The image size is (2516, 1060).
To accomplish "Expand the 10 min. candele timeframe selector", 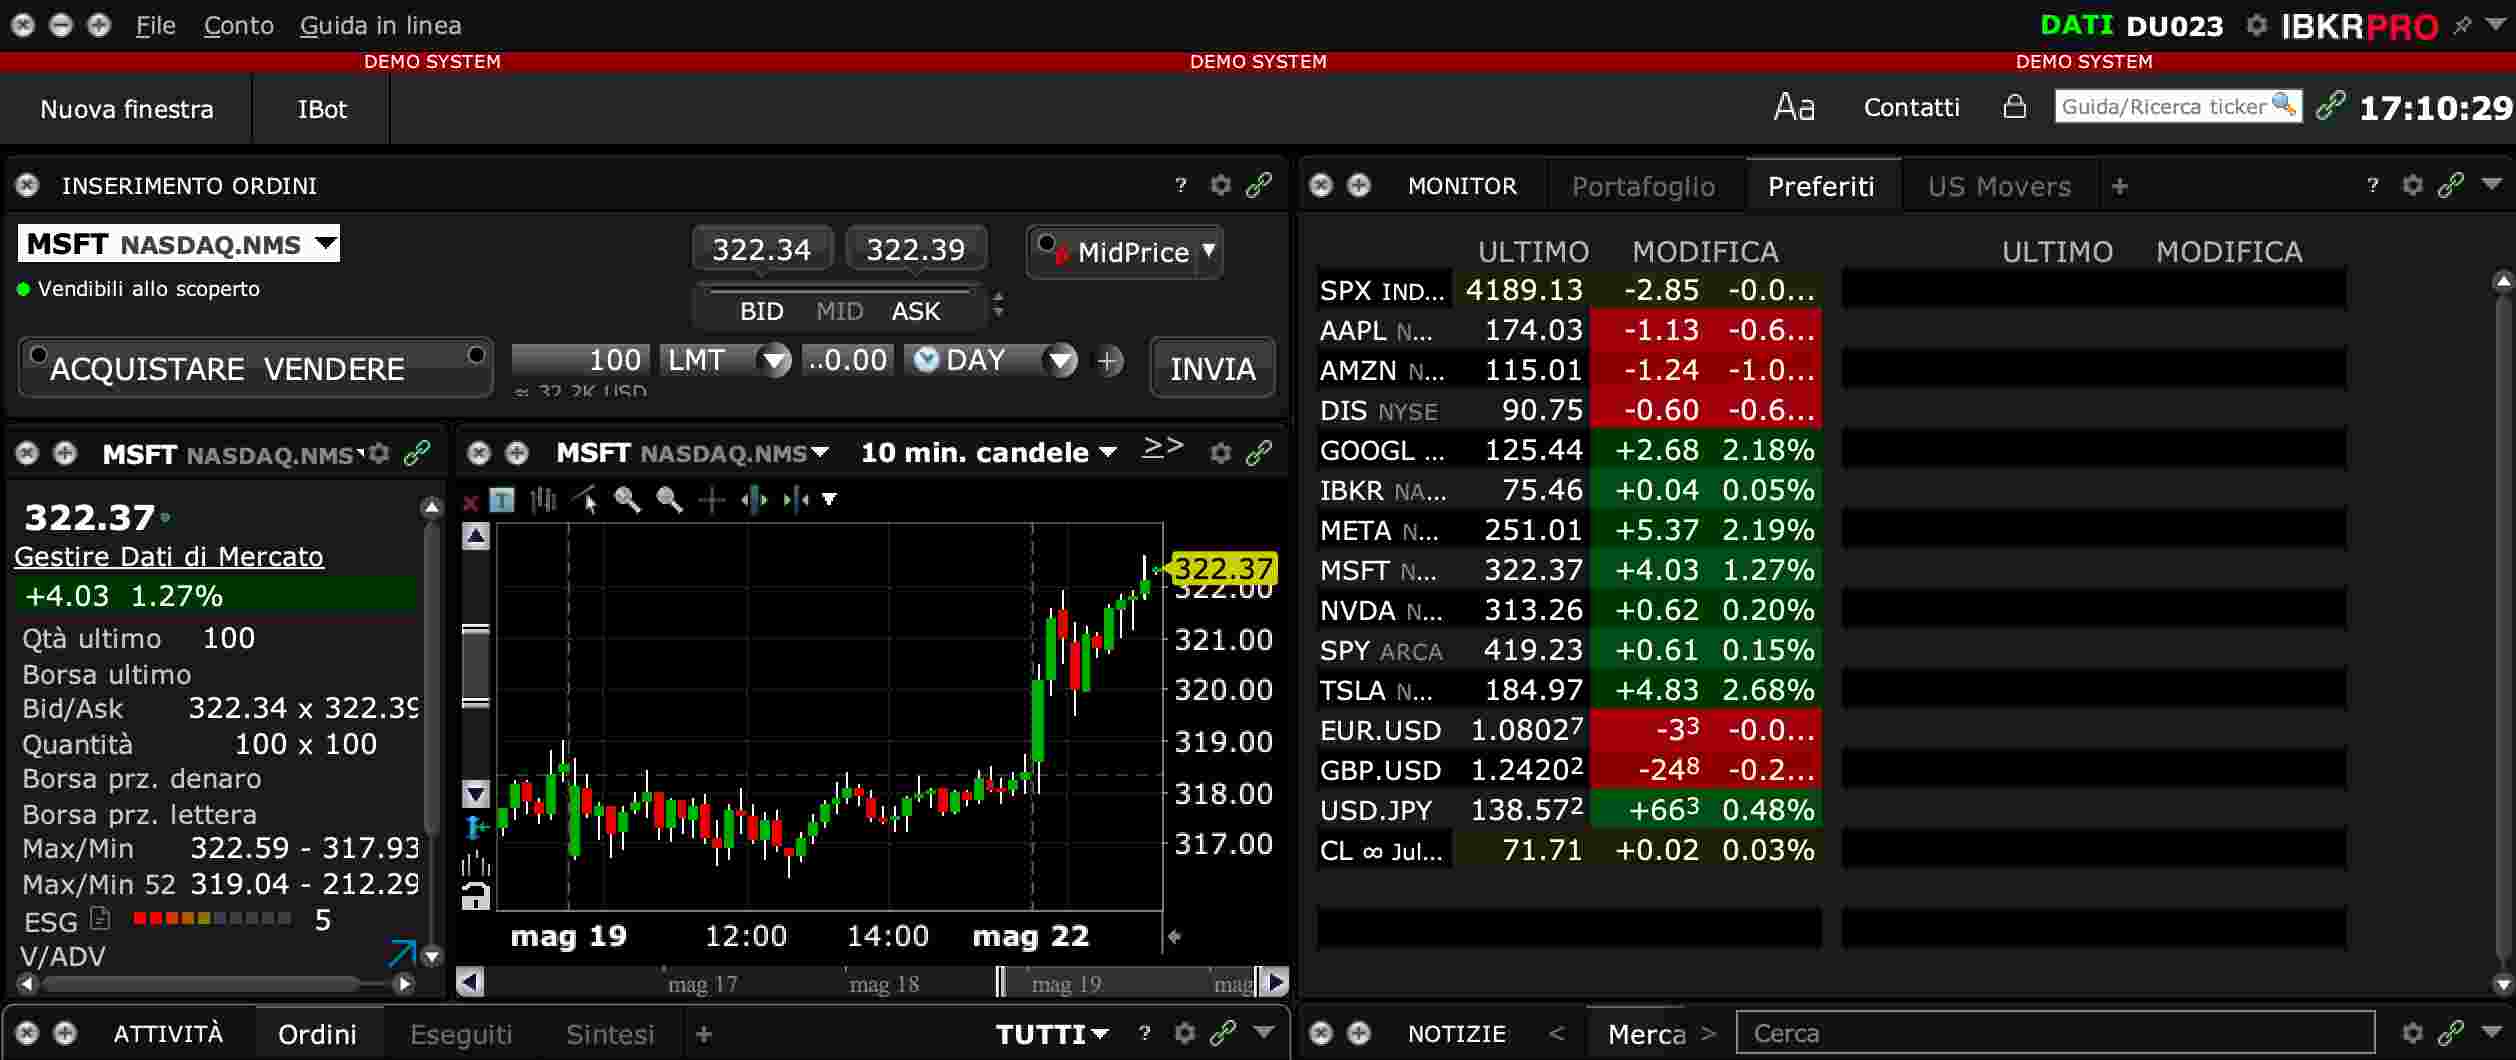I will pos(1106,452).
